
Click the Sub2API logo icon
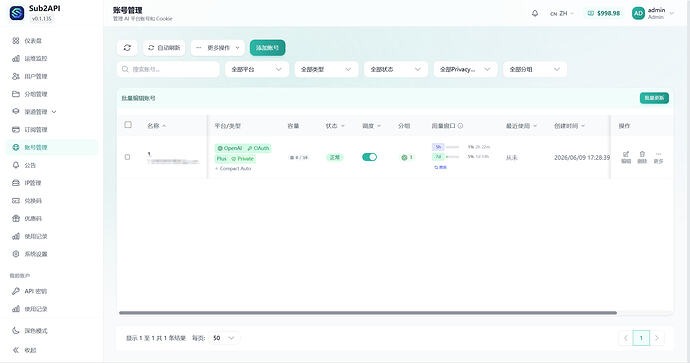pos(17,13)
